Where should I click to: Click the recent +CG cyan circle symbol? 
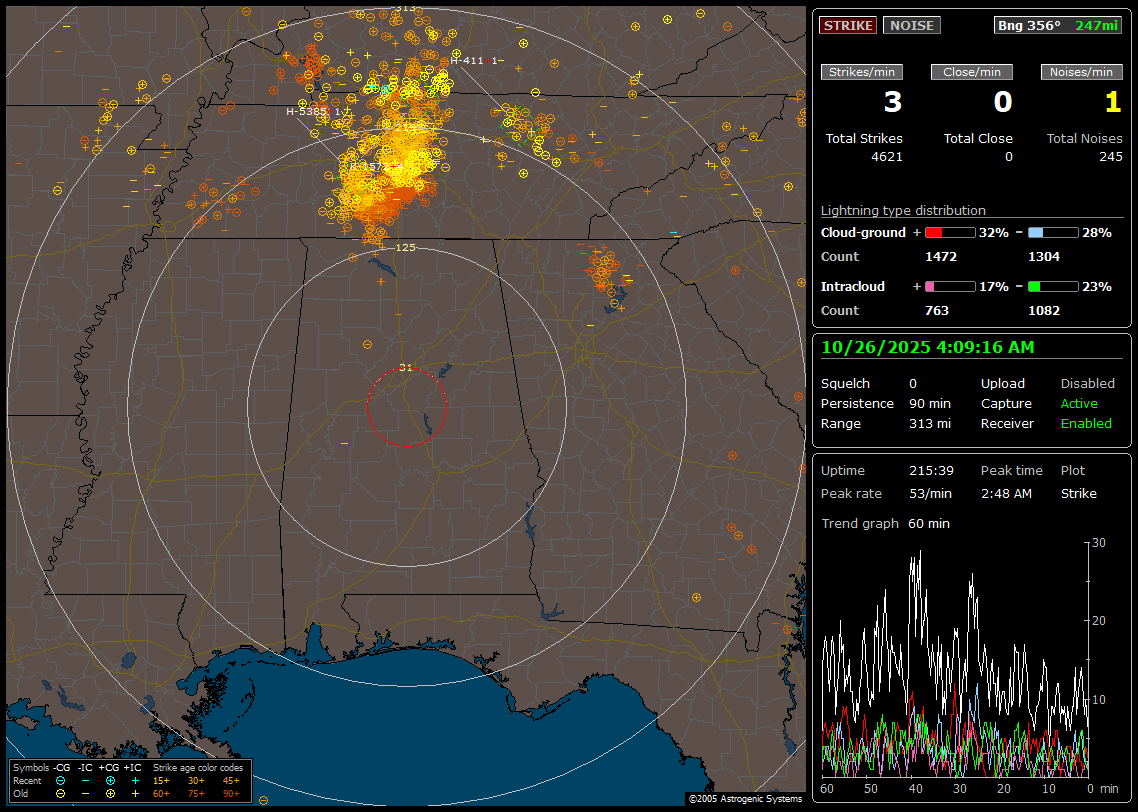point(110,780)
